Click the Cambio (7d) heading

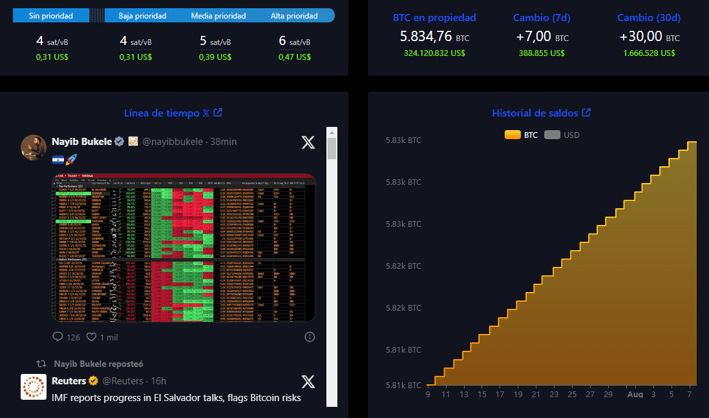(x=542, y=18)
